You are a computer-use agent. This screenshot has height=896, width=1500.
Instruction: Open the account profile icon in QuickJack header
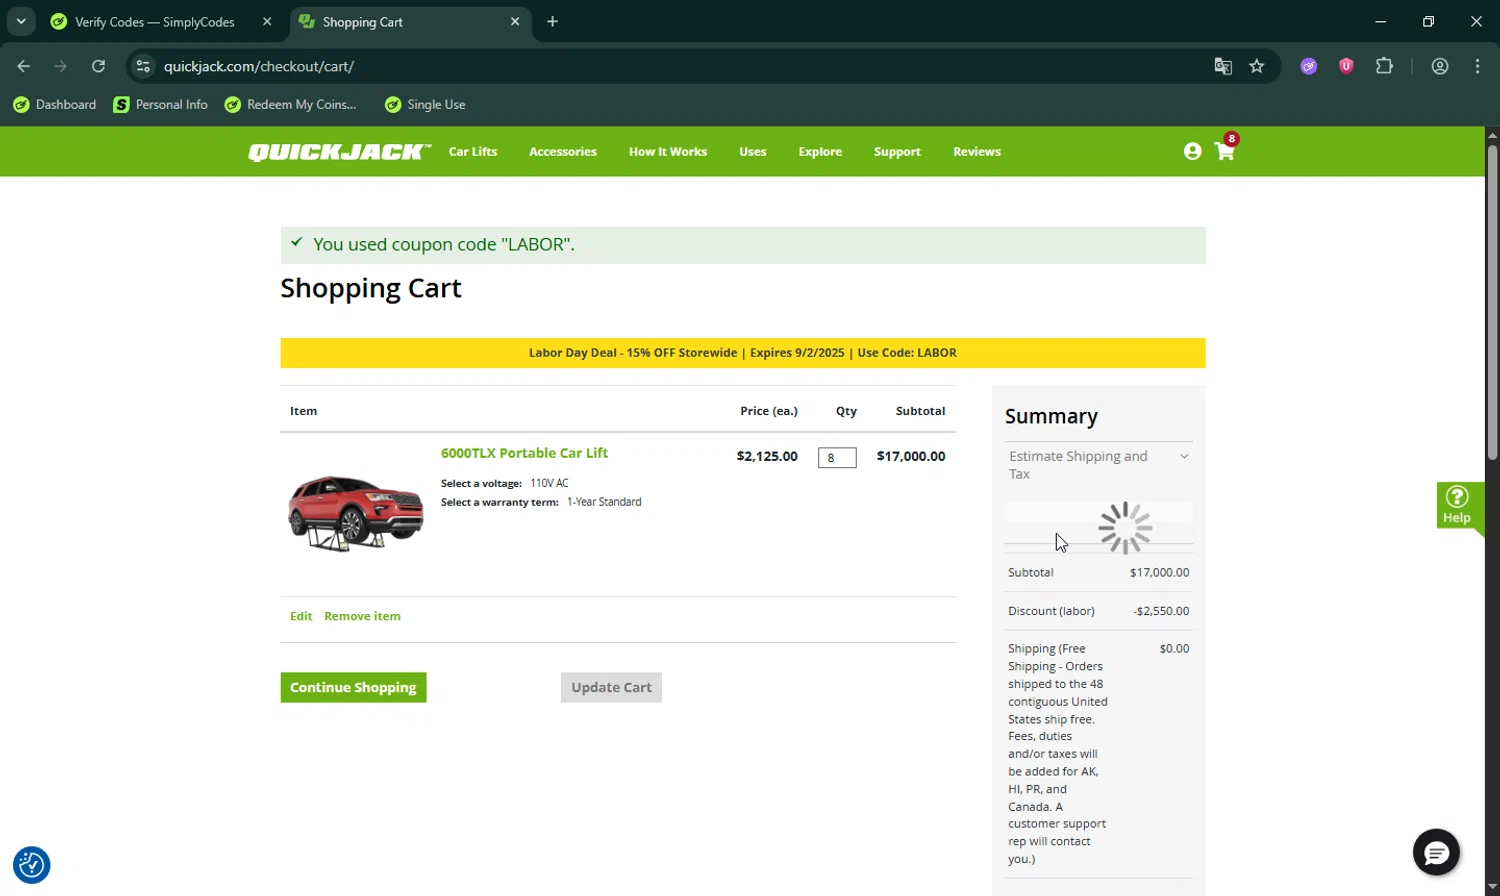(1192, 151)
